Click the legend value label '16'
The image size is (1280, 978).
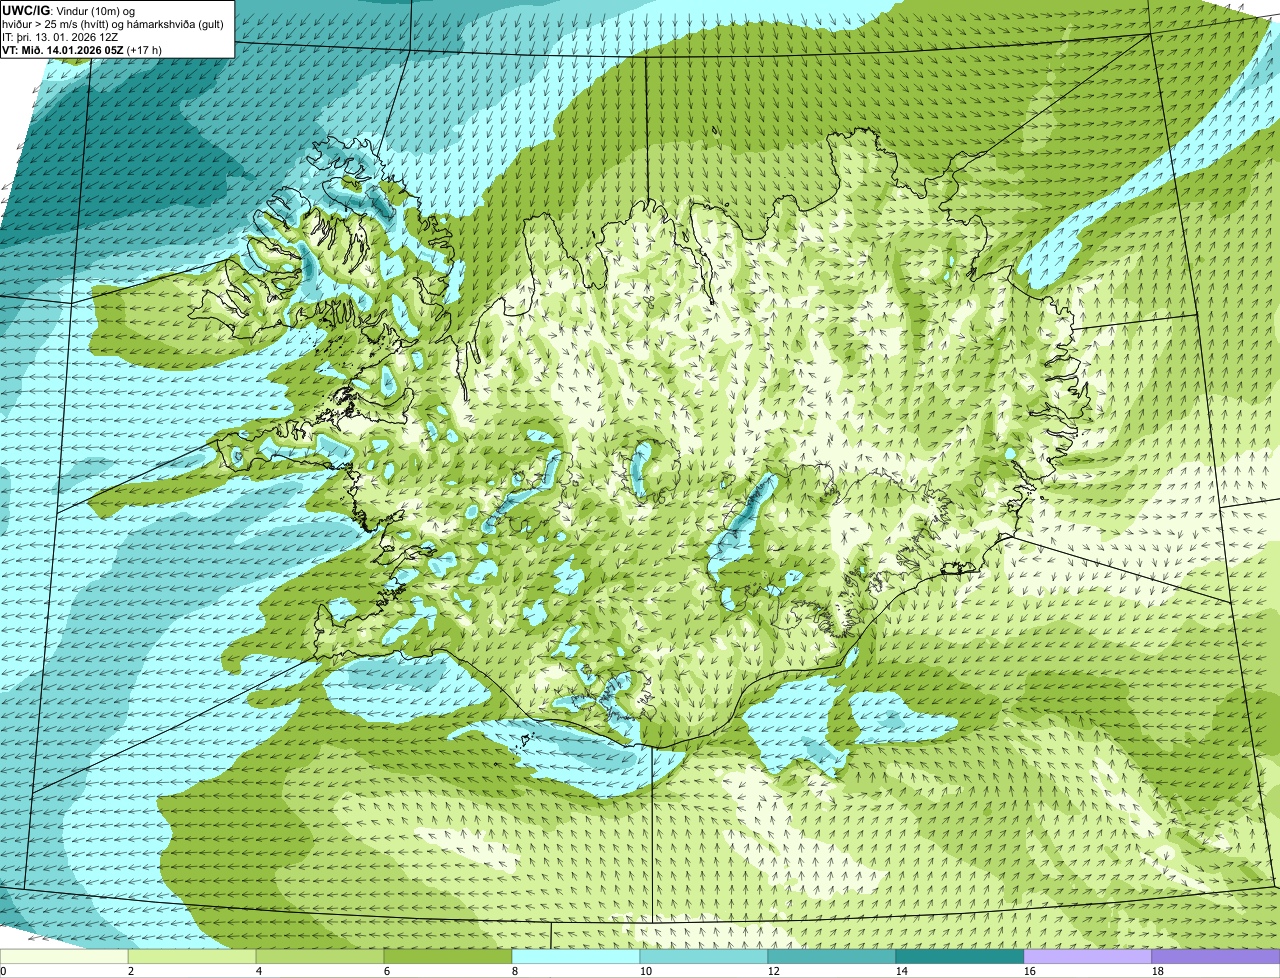(x=1030, y=971)
